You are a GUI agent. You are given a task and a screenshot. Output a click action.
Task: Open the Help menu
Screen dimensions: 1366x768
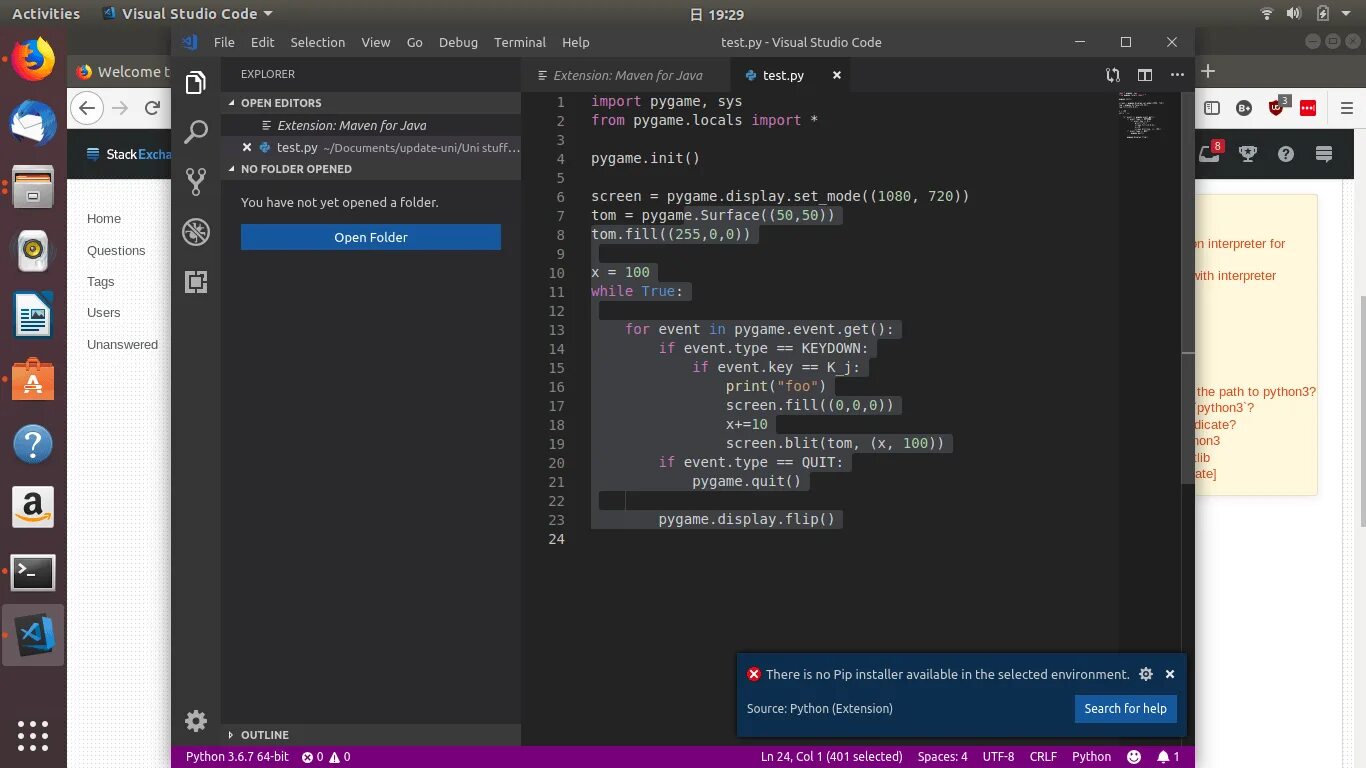pyautogui.click(x=575, y=42)
